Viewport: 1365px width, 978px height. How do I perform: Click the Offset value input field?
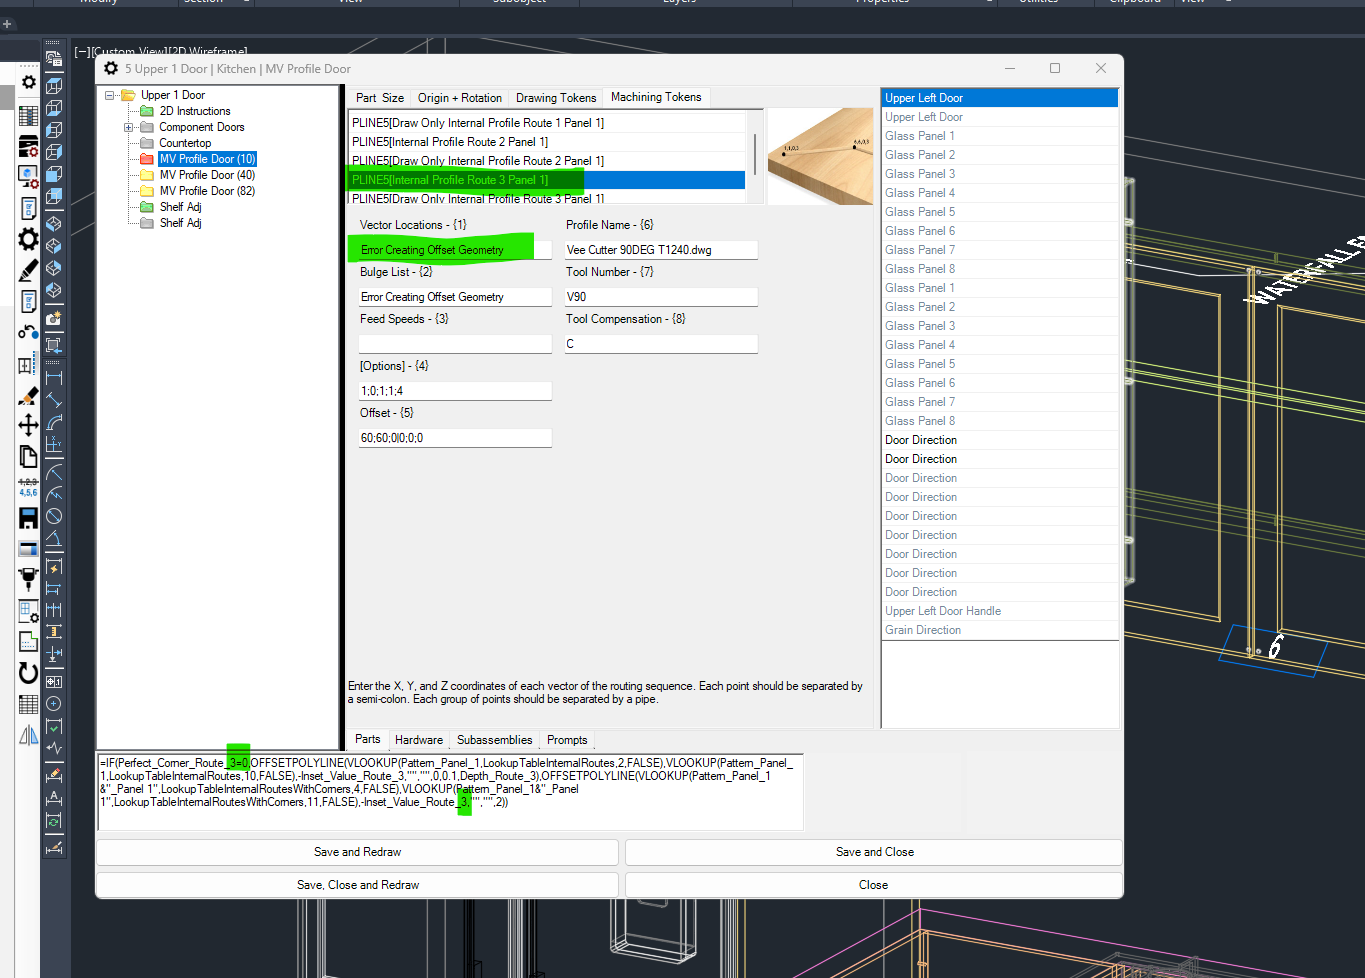click(455, 438)
